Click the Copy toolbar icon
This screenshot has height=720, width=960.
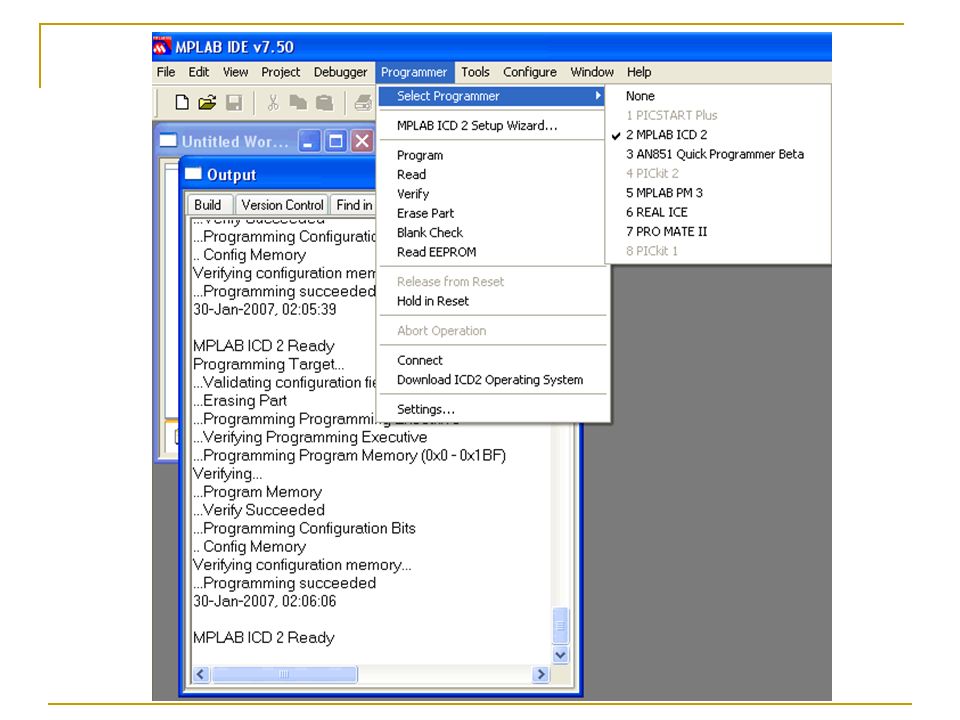(298, 102)
